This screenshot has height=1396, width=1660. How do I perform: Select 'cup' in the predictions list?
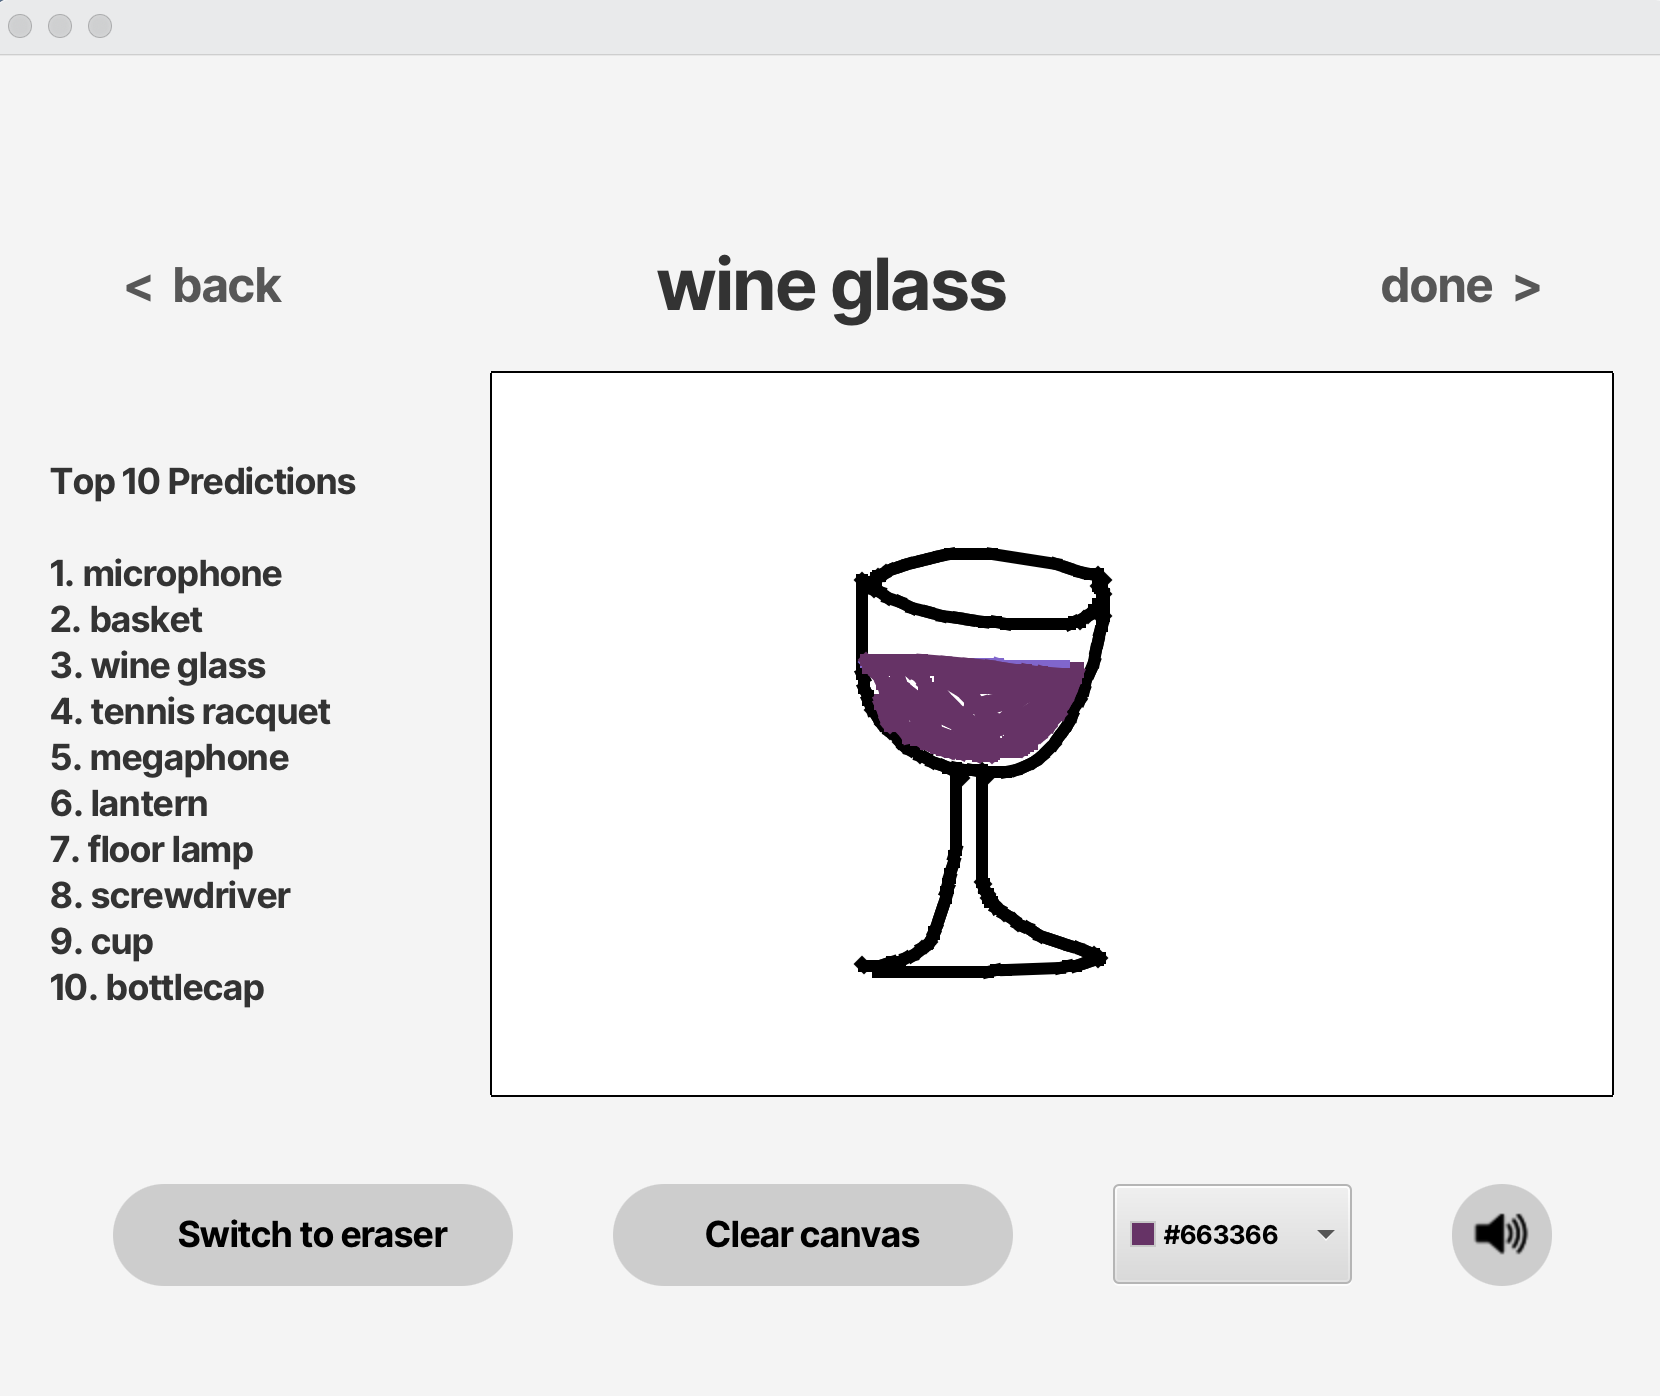tap(101, 941)
